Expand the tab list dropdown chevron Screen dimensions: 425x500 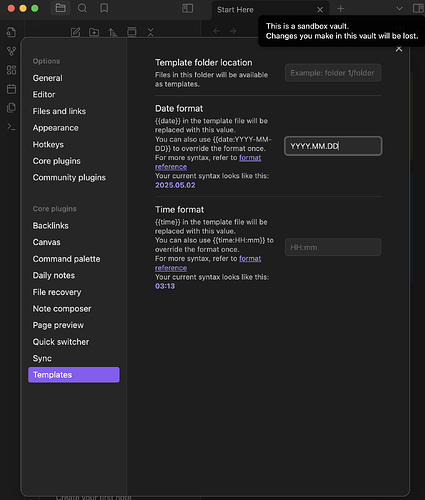(399, 9)
